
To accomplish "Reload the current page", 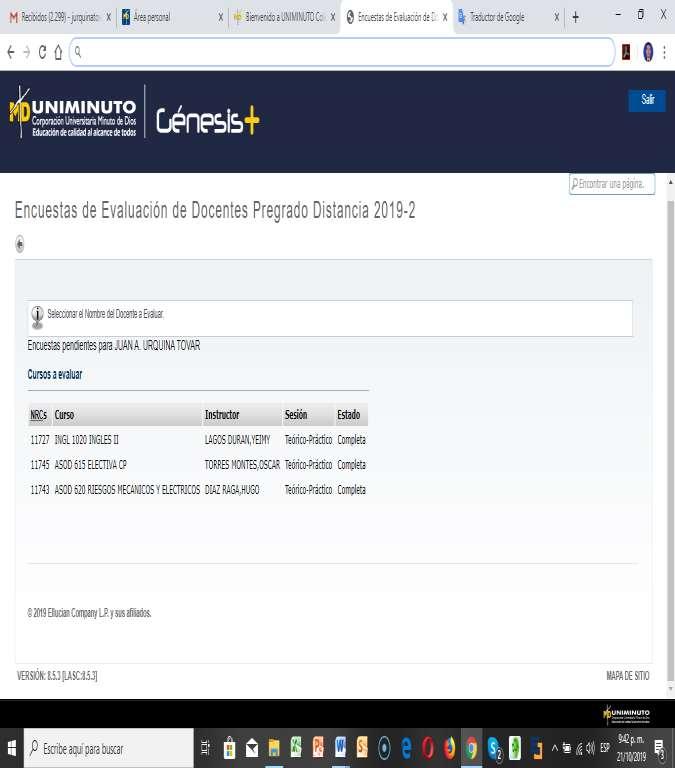I will click(43, 52).
